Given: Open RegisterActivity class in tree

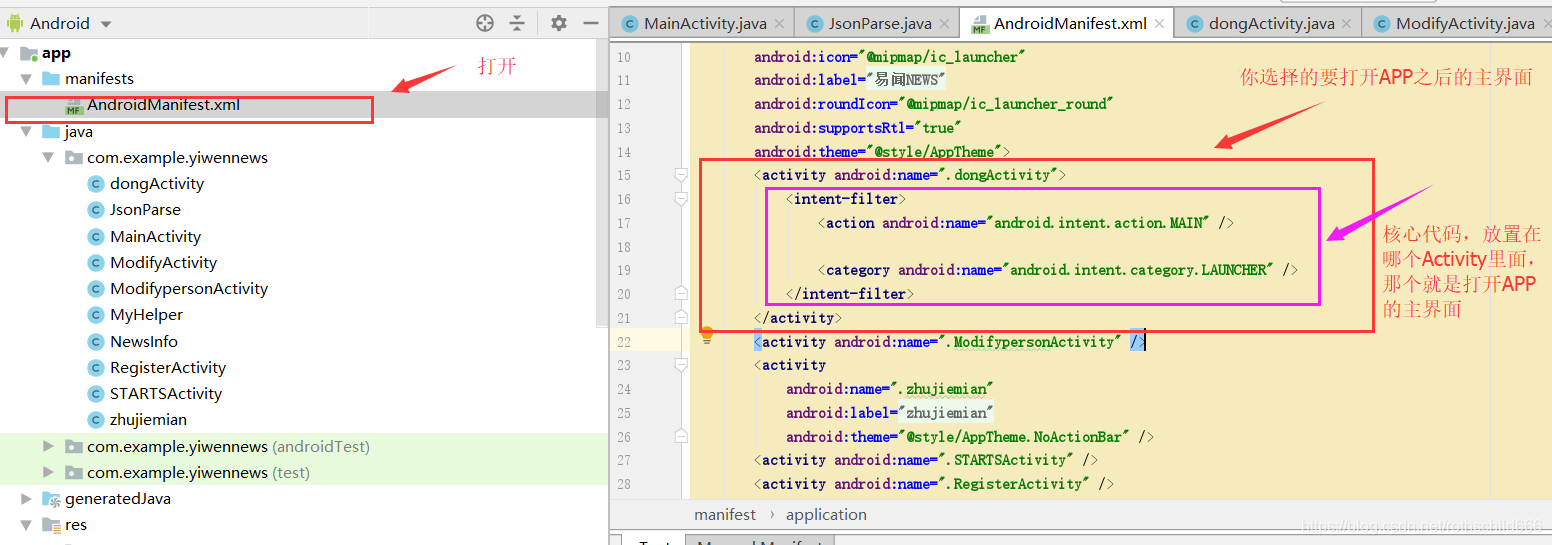Looking at the screenshot, I should point(168,368).
